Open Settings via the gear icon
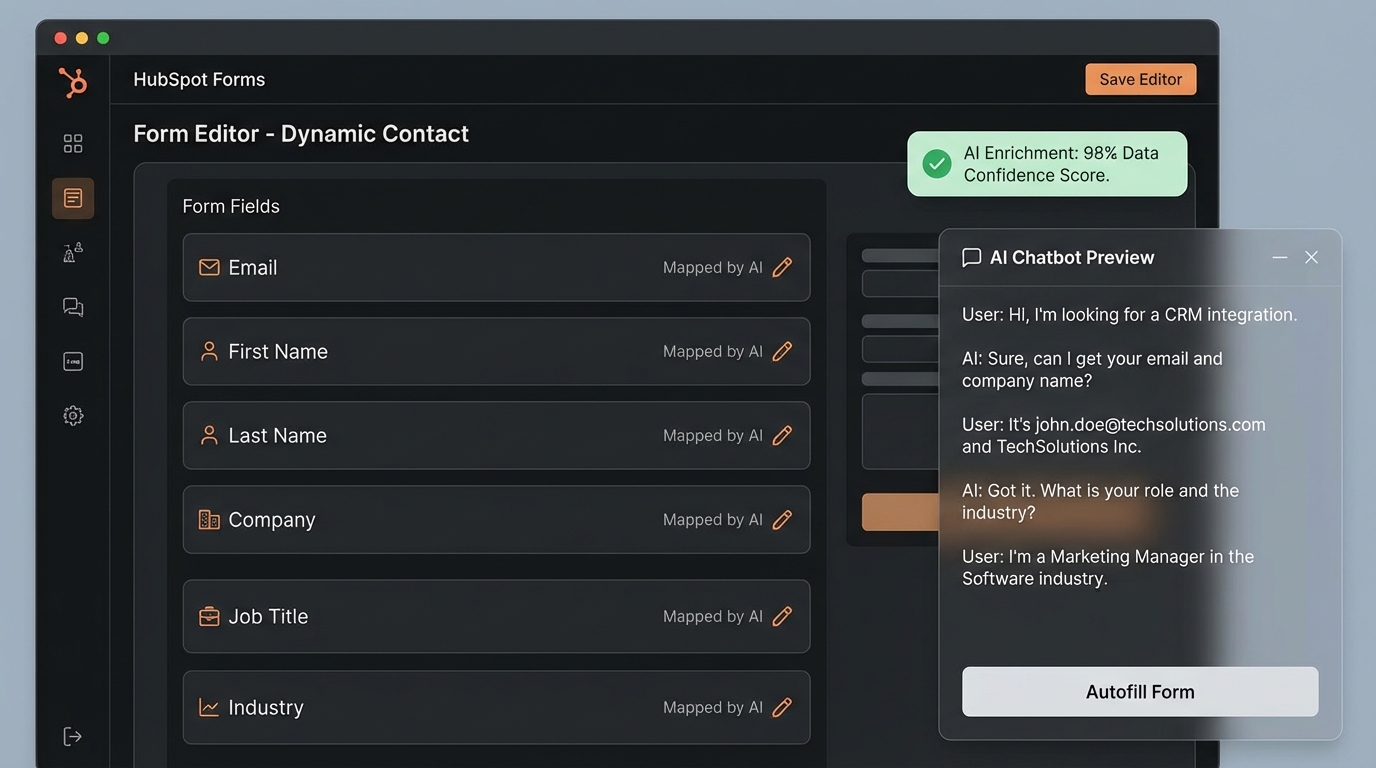The height and width of the screenshot is (768, 1376). coord(72,415)
